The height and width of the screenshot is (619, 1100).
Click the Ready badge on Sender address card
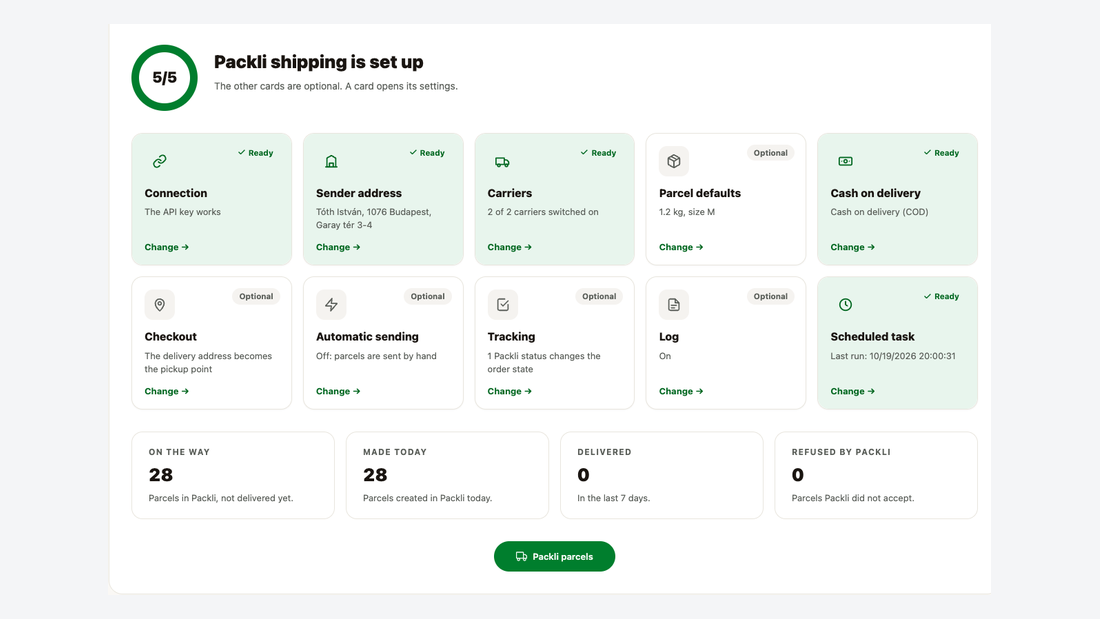tap(427, 153)
